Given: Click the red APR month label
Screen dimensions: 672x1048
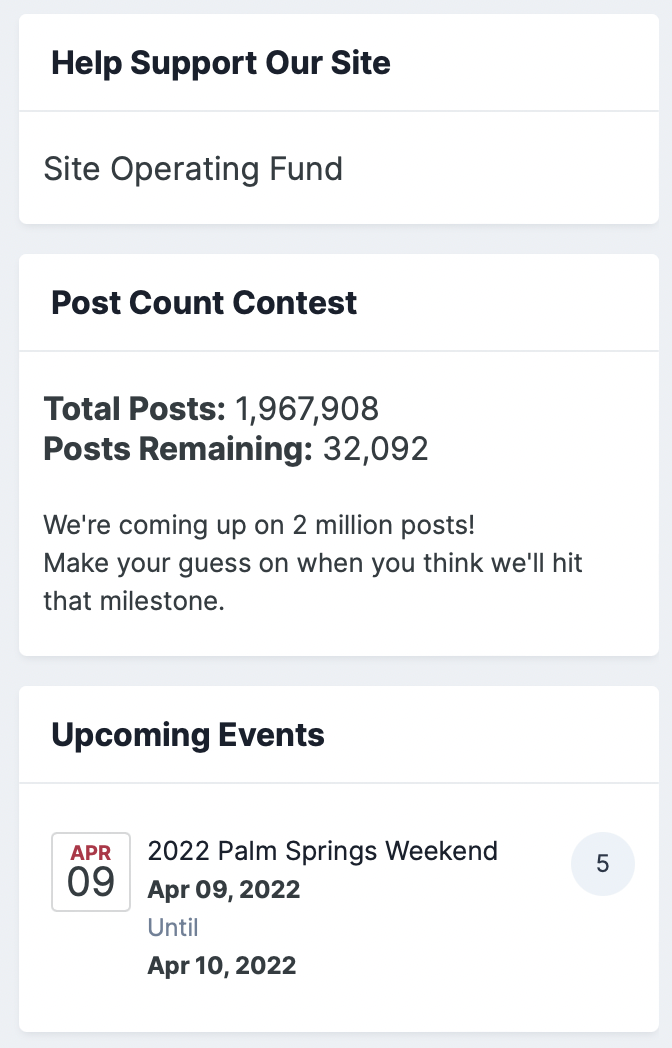Looking at the screenshot, I should (91, 853).
